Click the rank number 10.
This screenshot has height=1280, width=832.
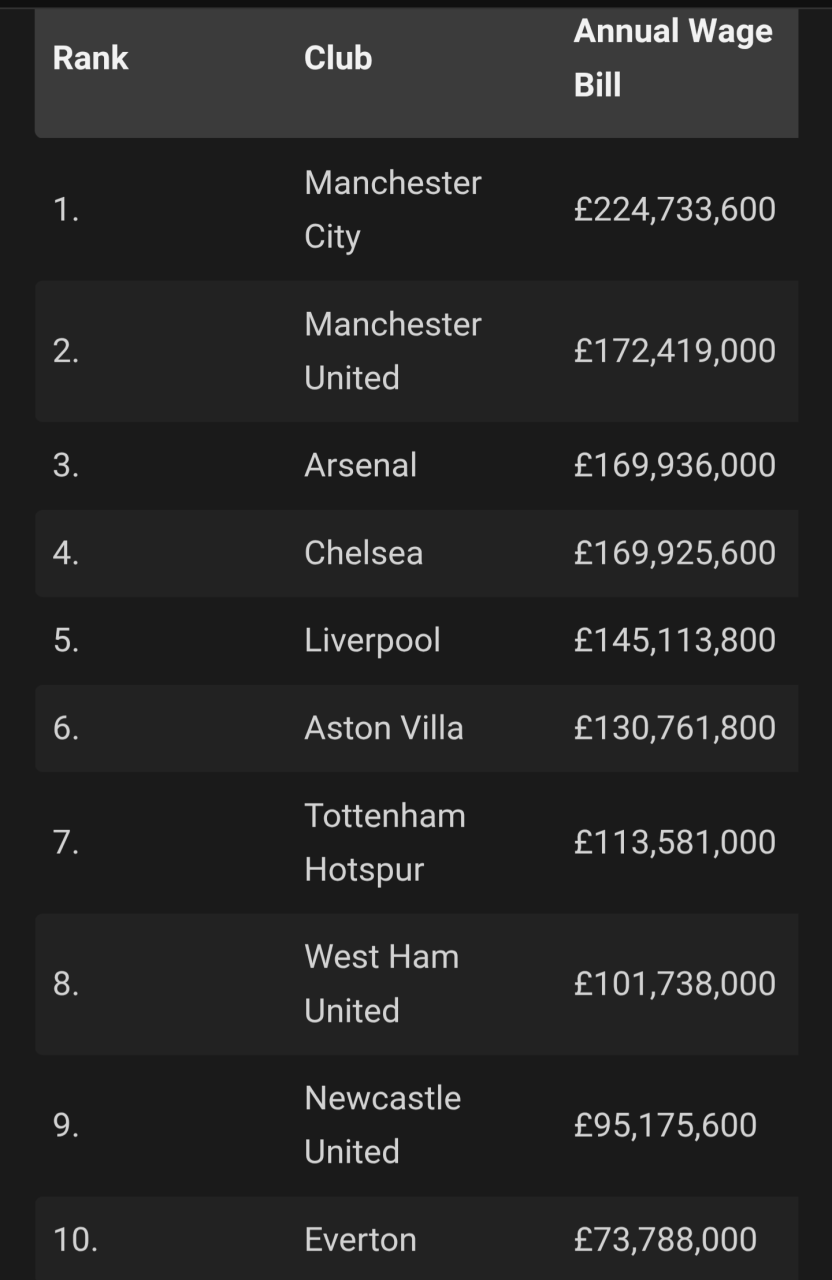tap(75, 1240)
